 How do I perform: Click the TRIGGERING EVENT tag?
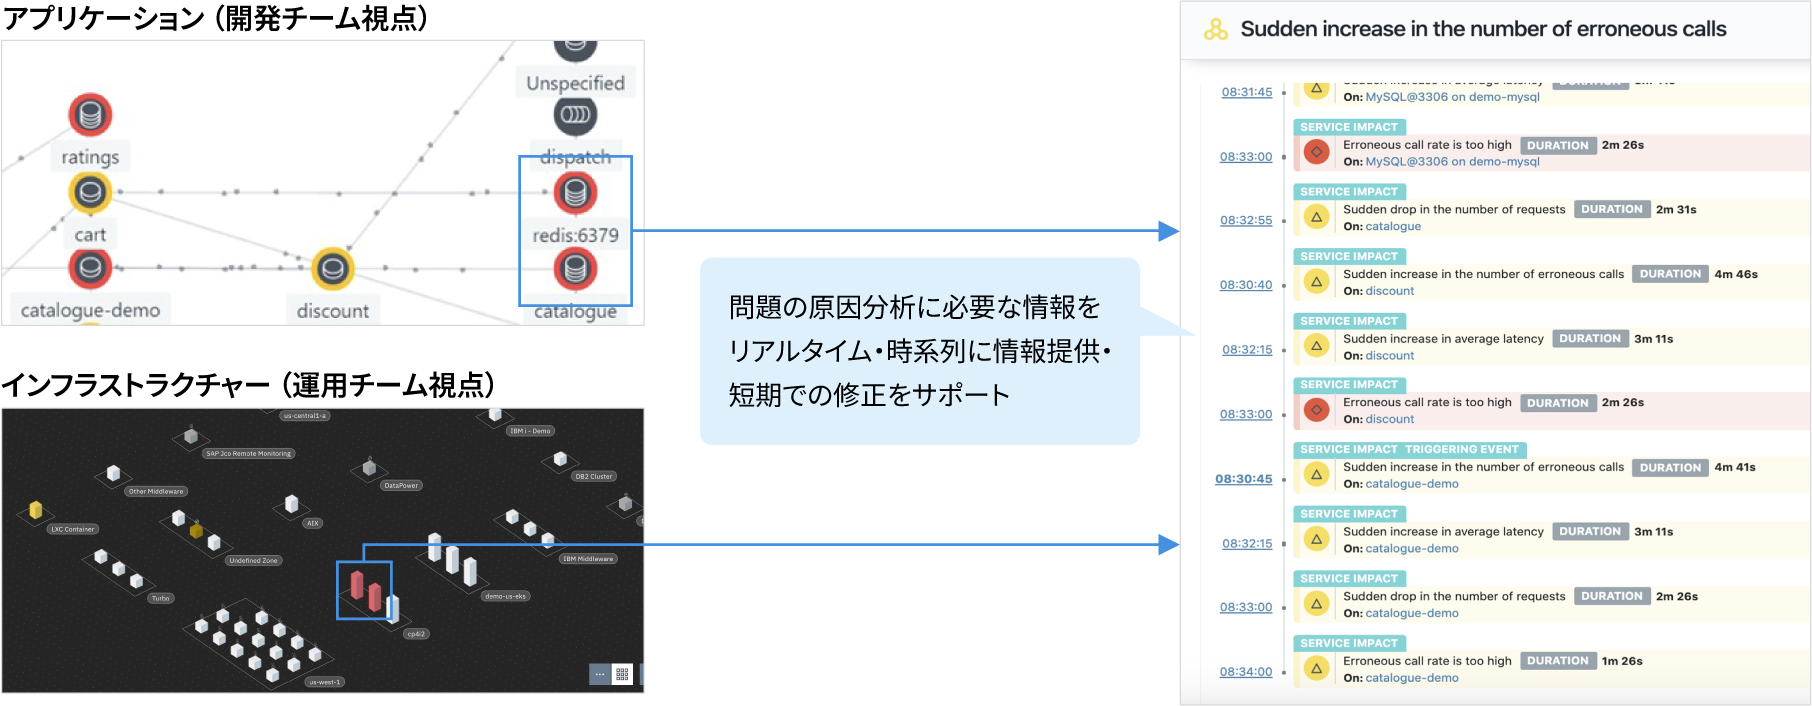click(x=1462, y=449)
